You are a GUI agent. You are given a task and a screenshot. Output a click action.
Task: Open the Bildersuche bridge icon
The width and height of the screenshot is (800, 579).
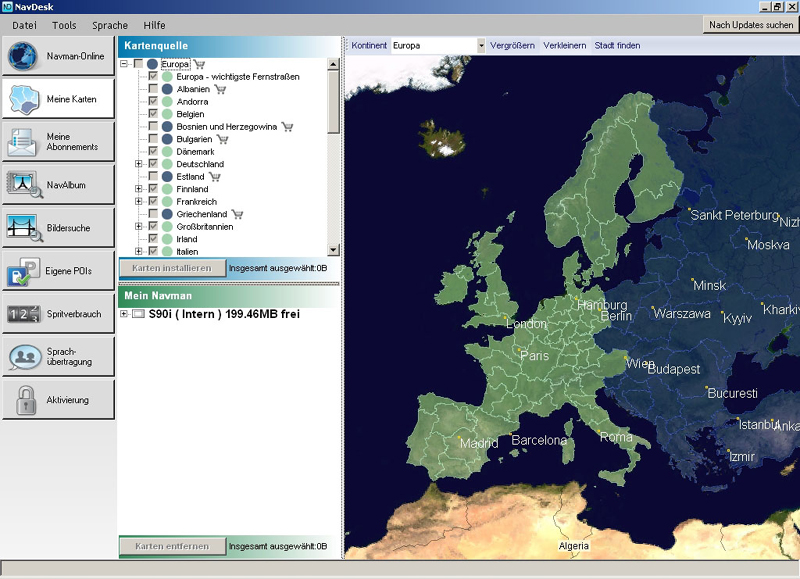22,228
